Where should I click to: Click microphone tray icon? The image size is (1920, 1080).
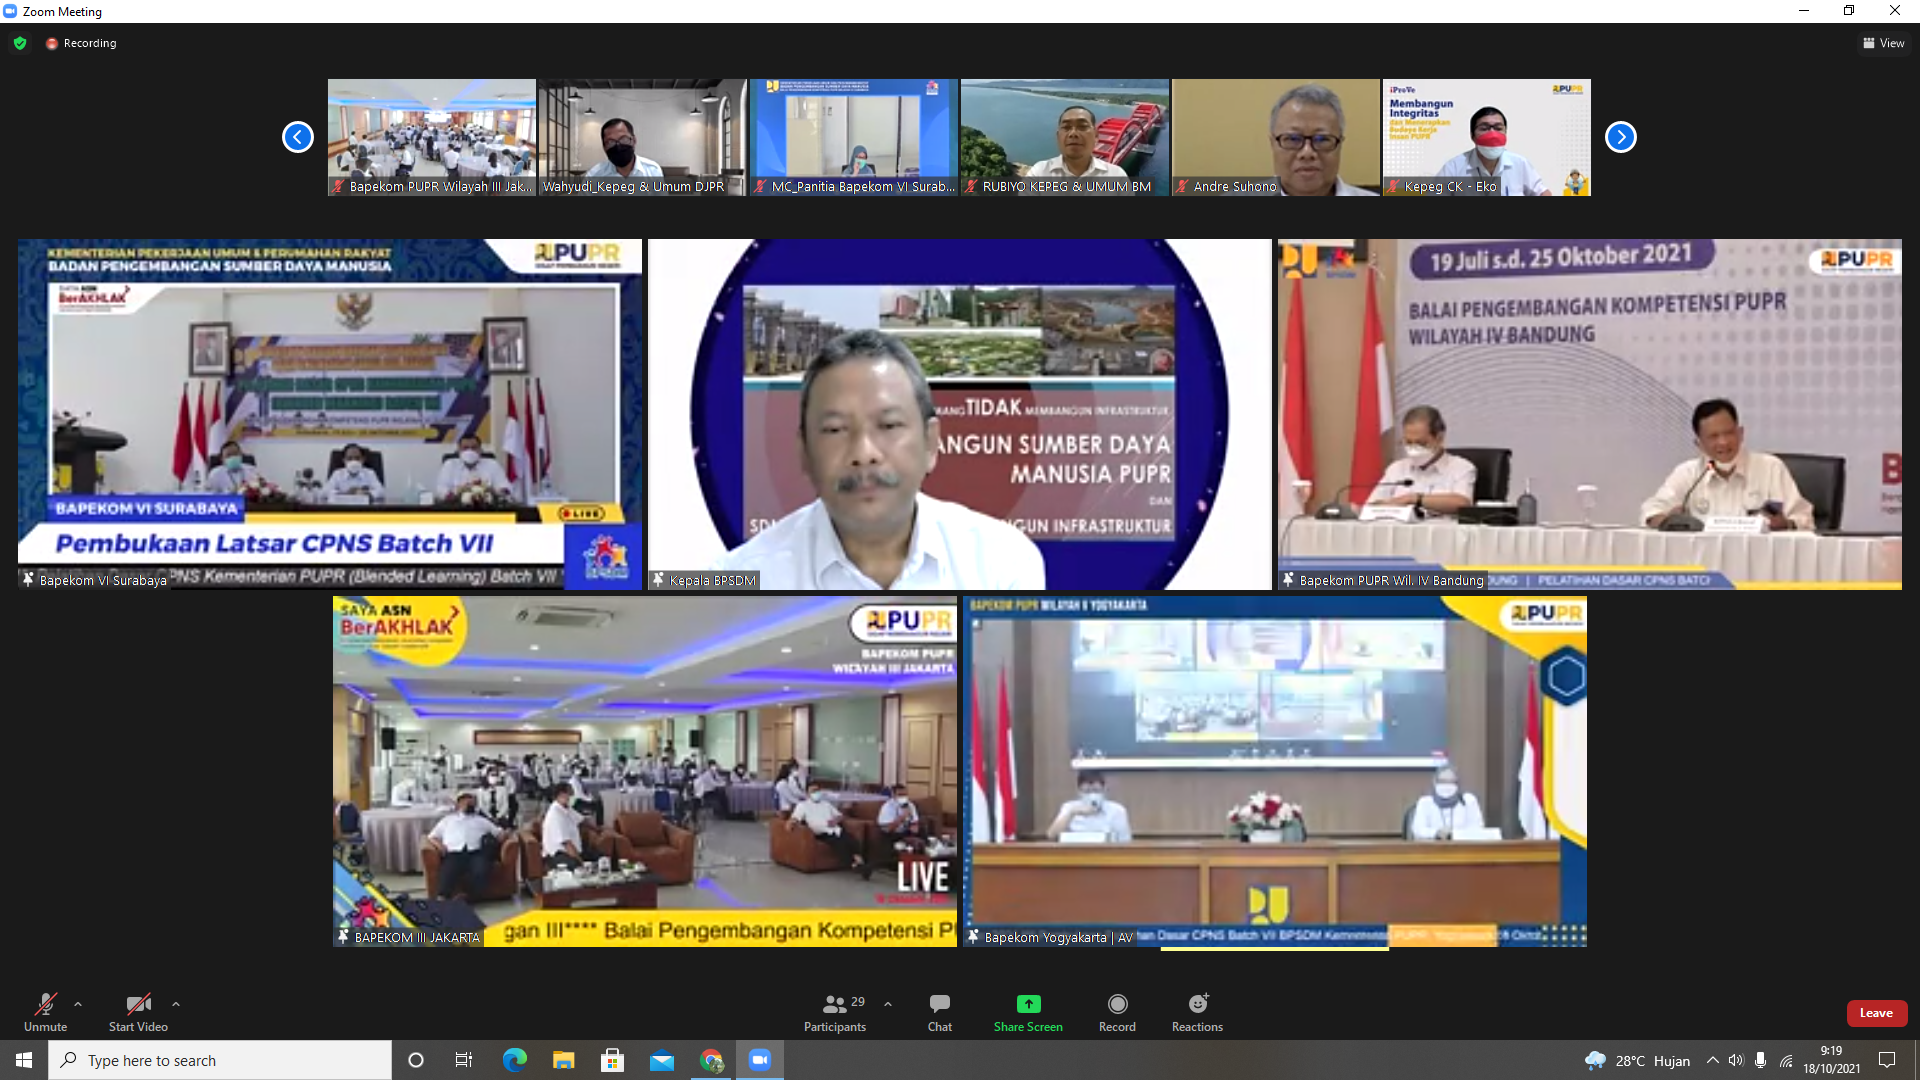(1761, 1060)
